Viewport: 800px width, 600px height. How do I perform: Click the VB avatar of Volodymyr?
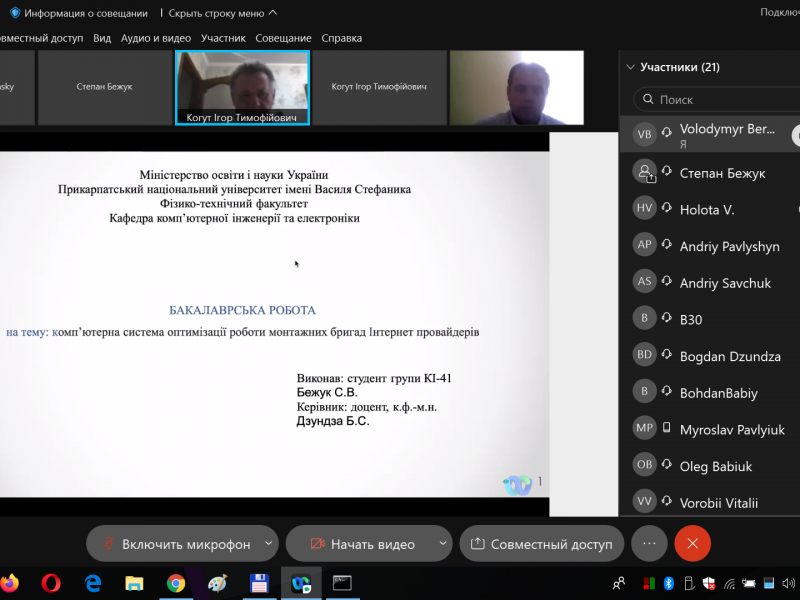[645, 135]
